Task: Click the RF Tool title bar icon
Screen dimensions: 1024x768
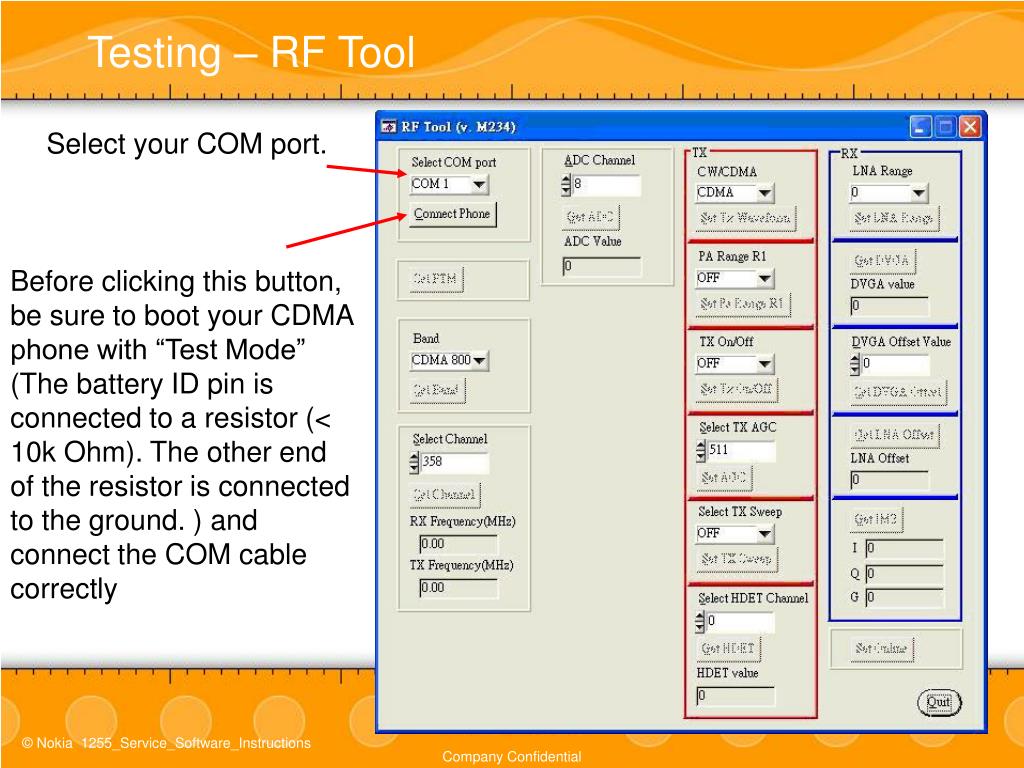Action: click(389, 127)
